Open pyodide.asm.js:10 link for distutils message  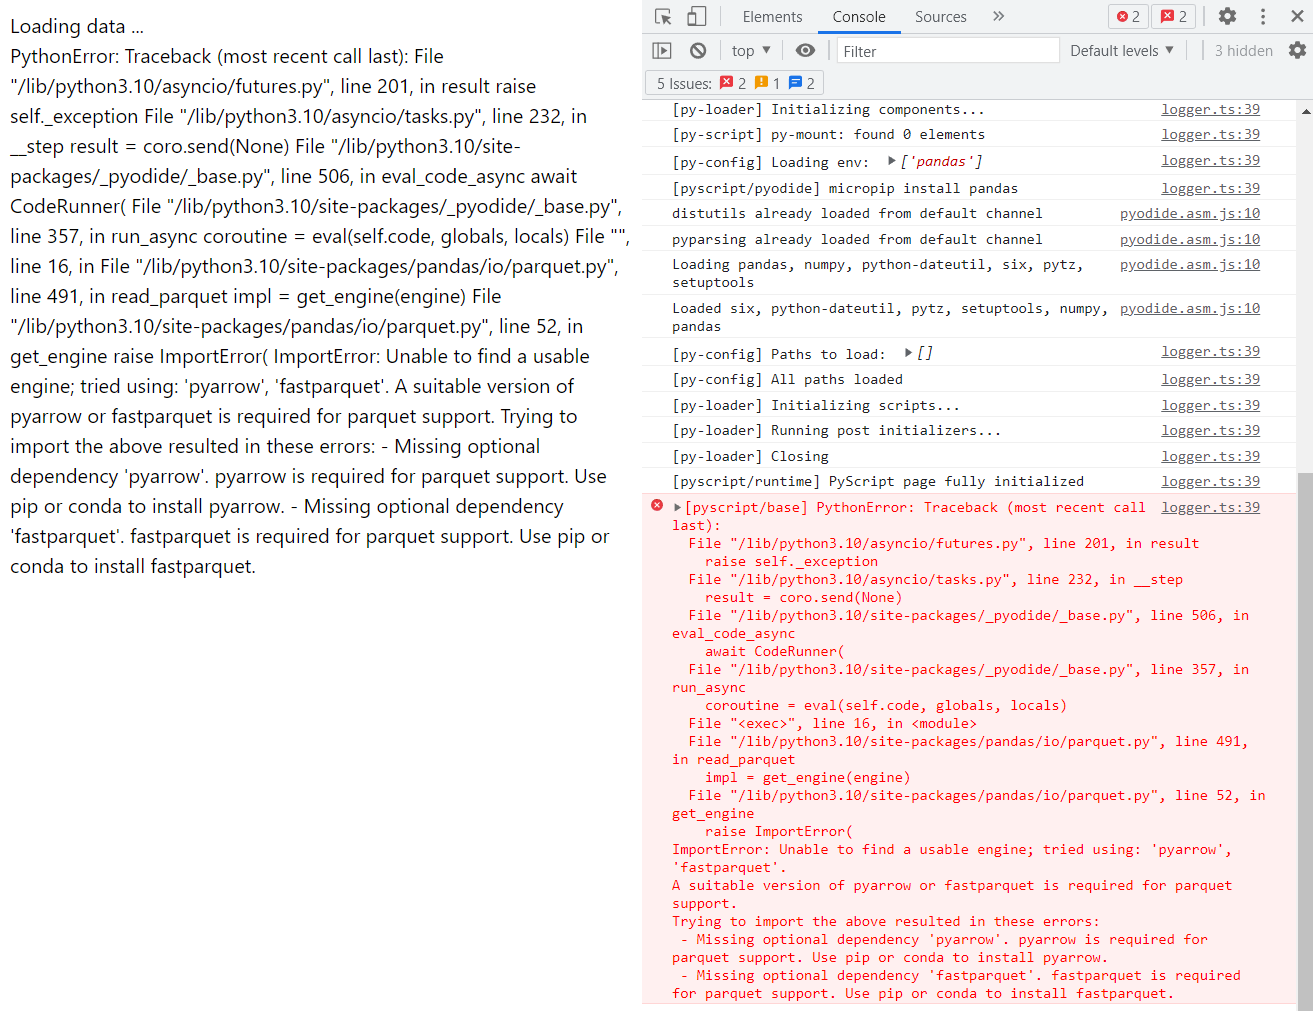[x=1189, y=214]
